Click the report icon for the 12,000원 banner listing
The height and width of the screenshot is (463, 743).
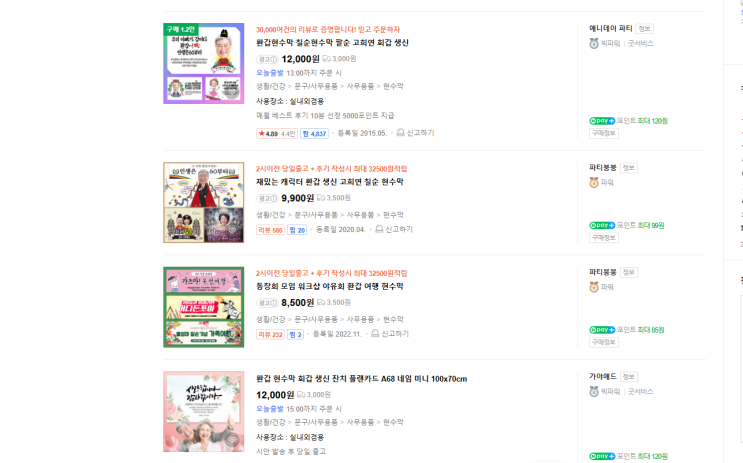pos(400,133)
